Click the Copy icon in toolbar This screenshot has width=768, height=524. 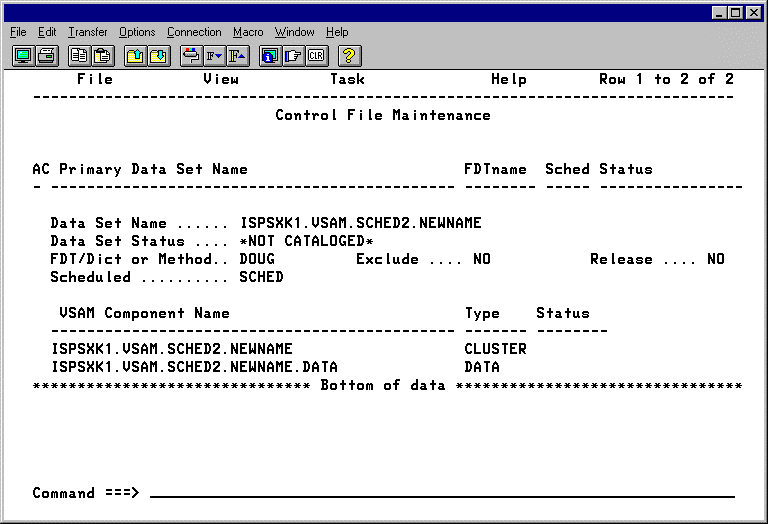click(80, 56)
